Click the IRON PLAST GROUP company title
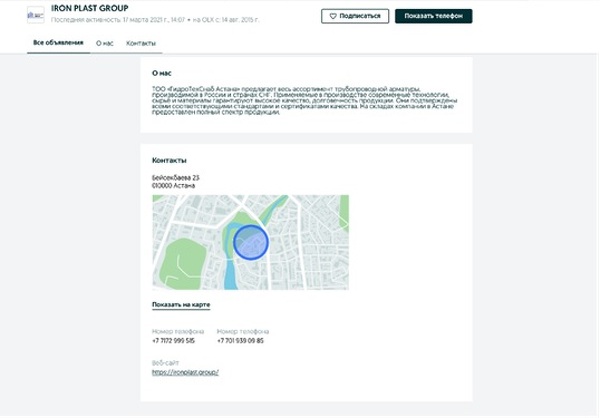 pos(90,8)
